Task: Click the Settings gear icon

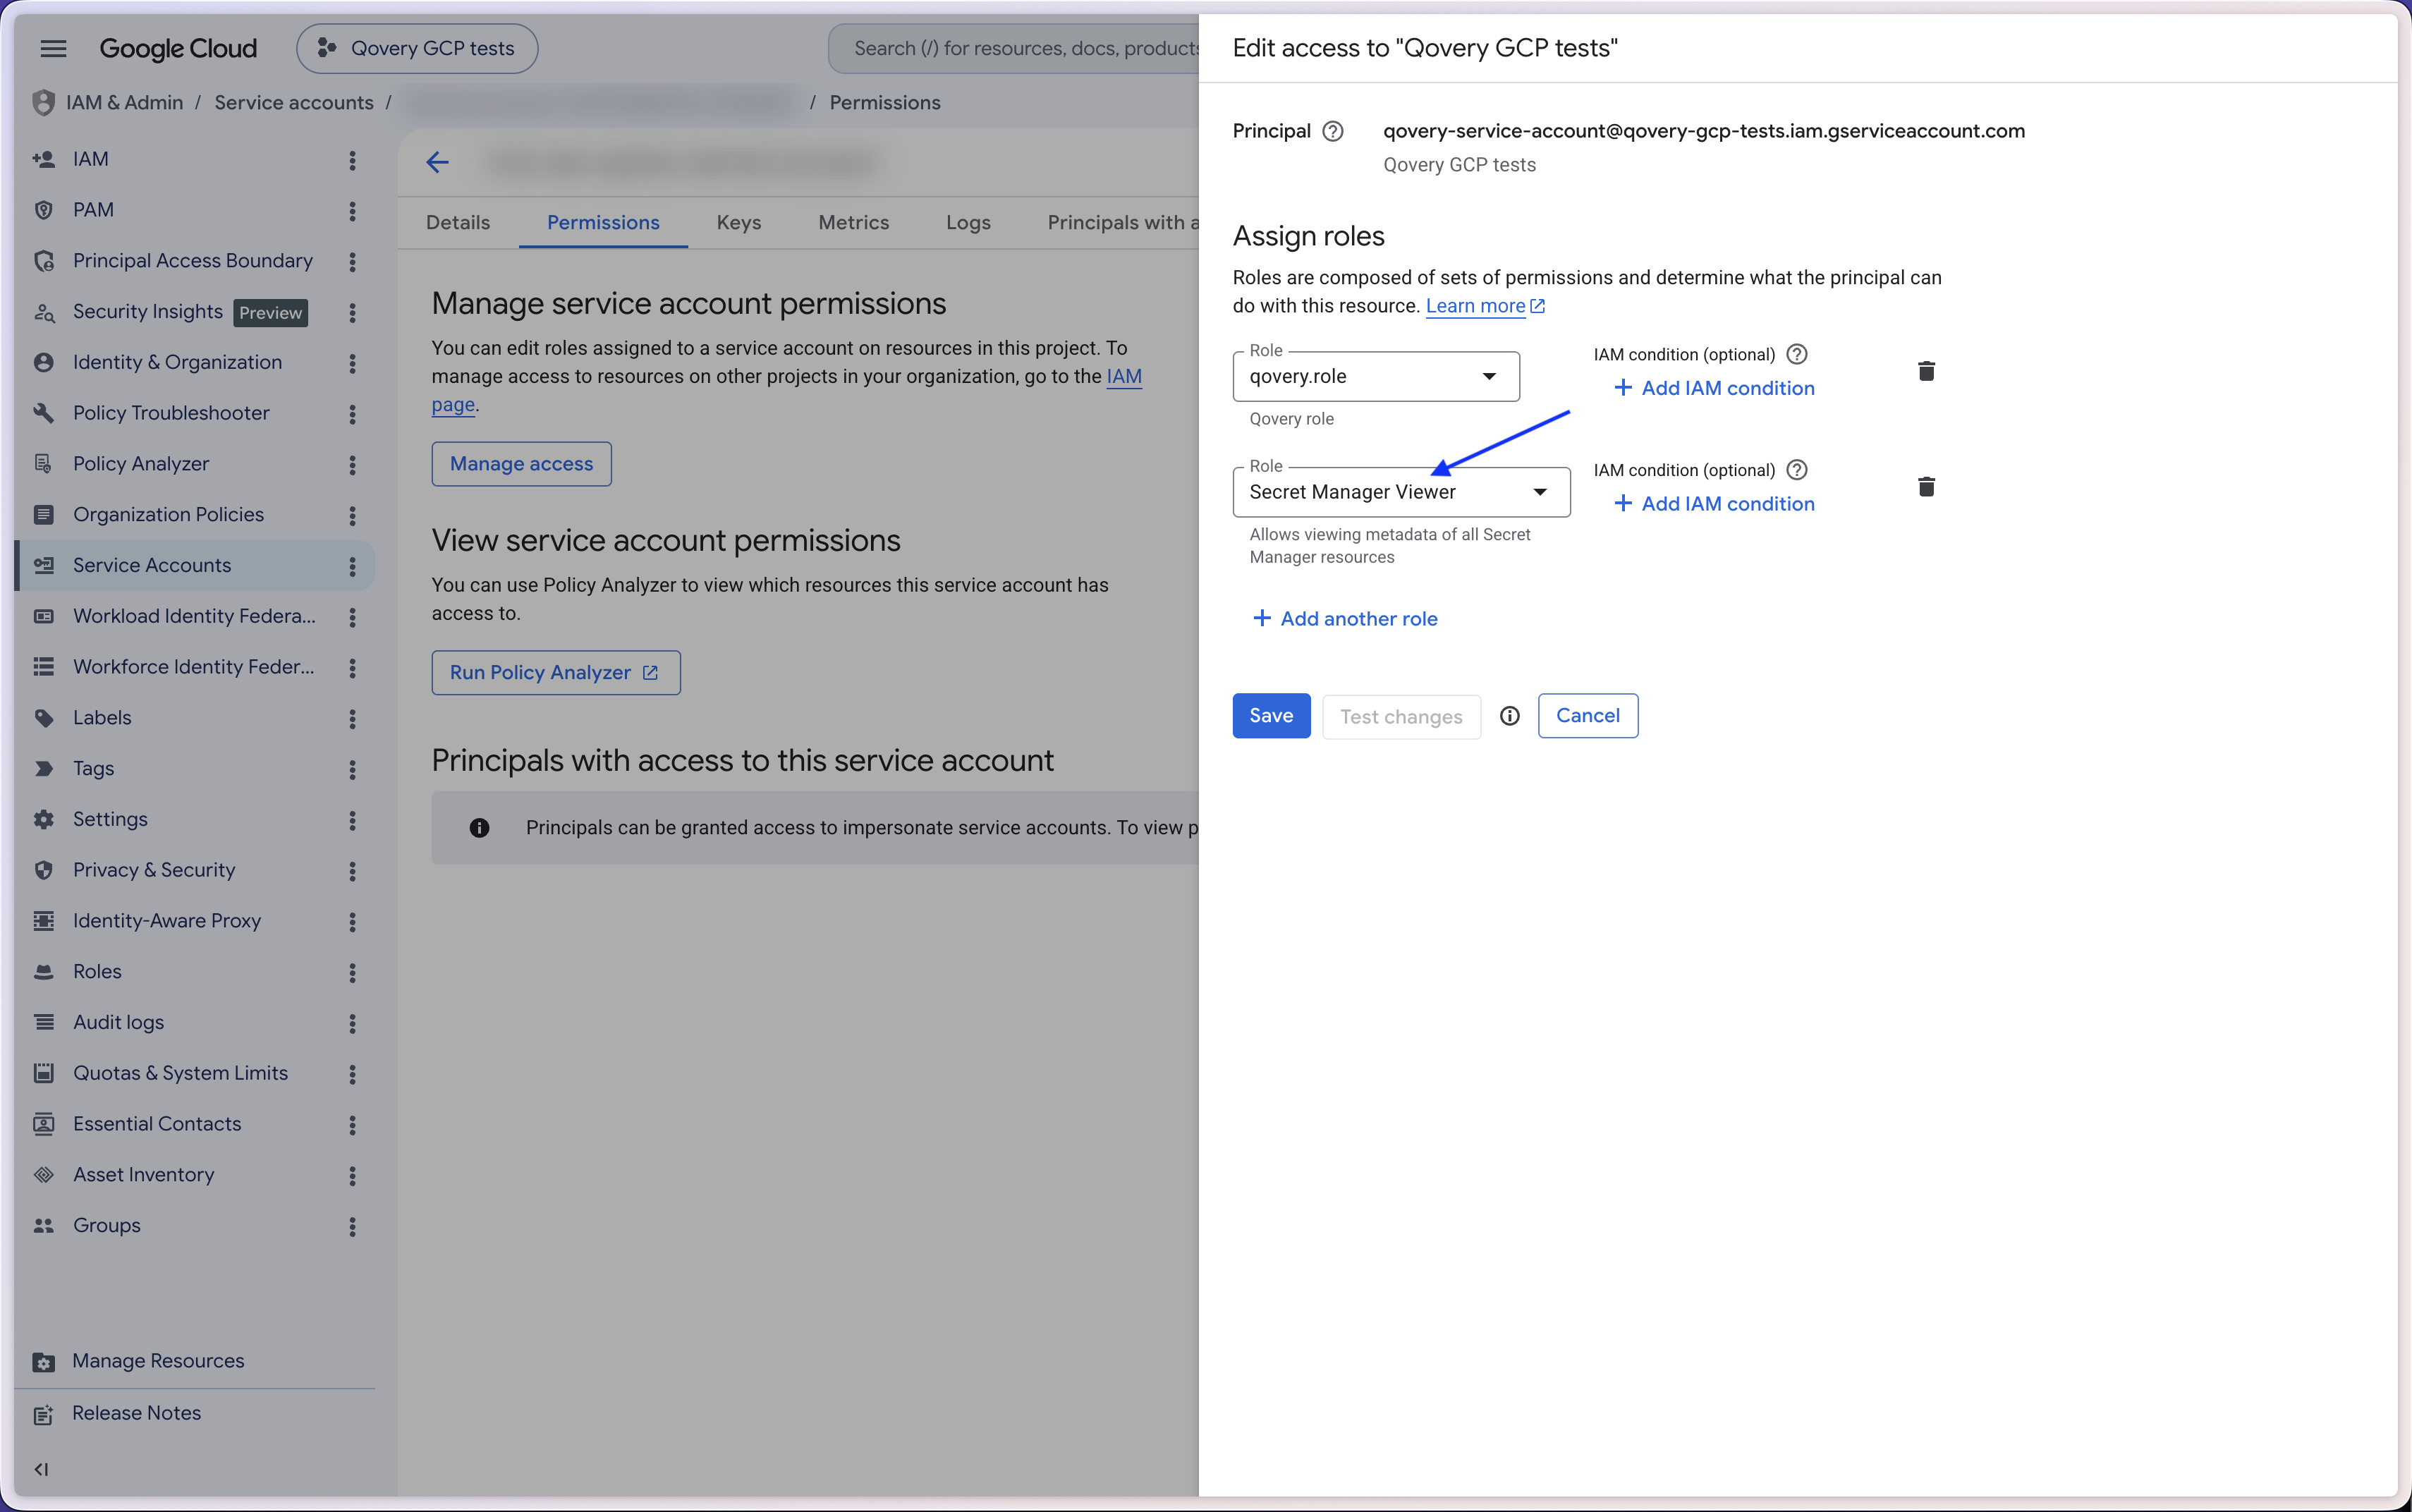Action: (43, 819)
